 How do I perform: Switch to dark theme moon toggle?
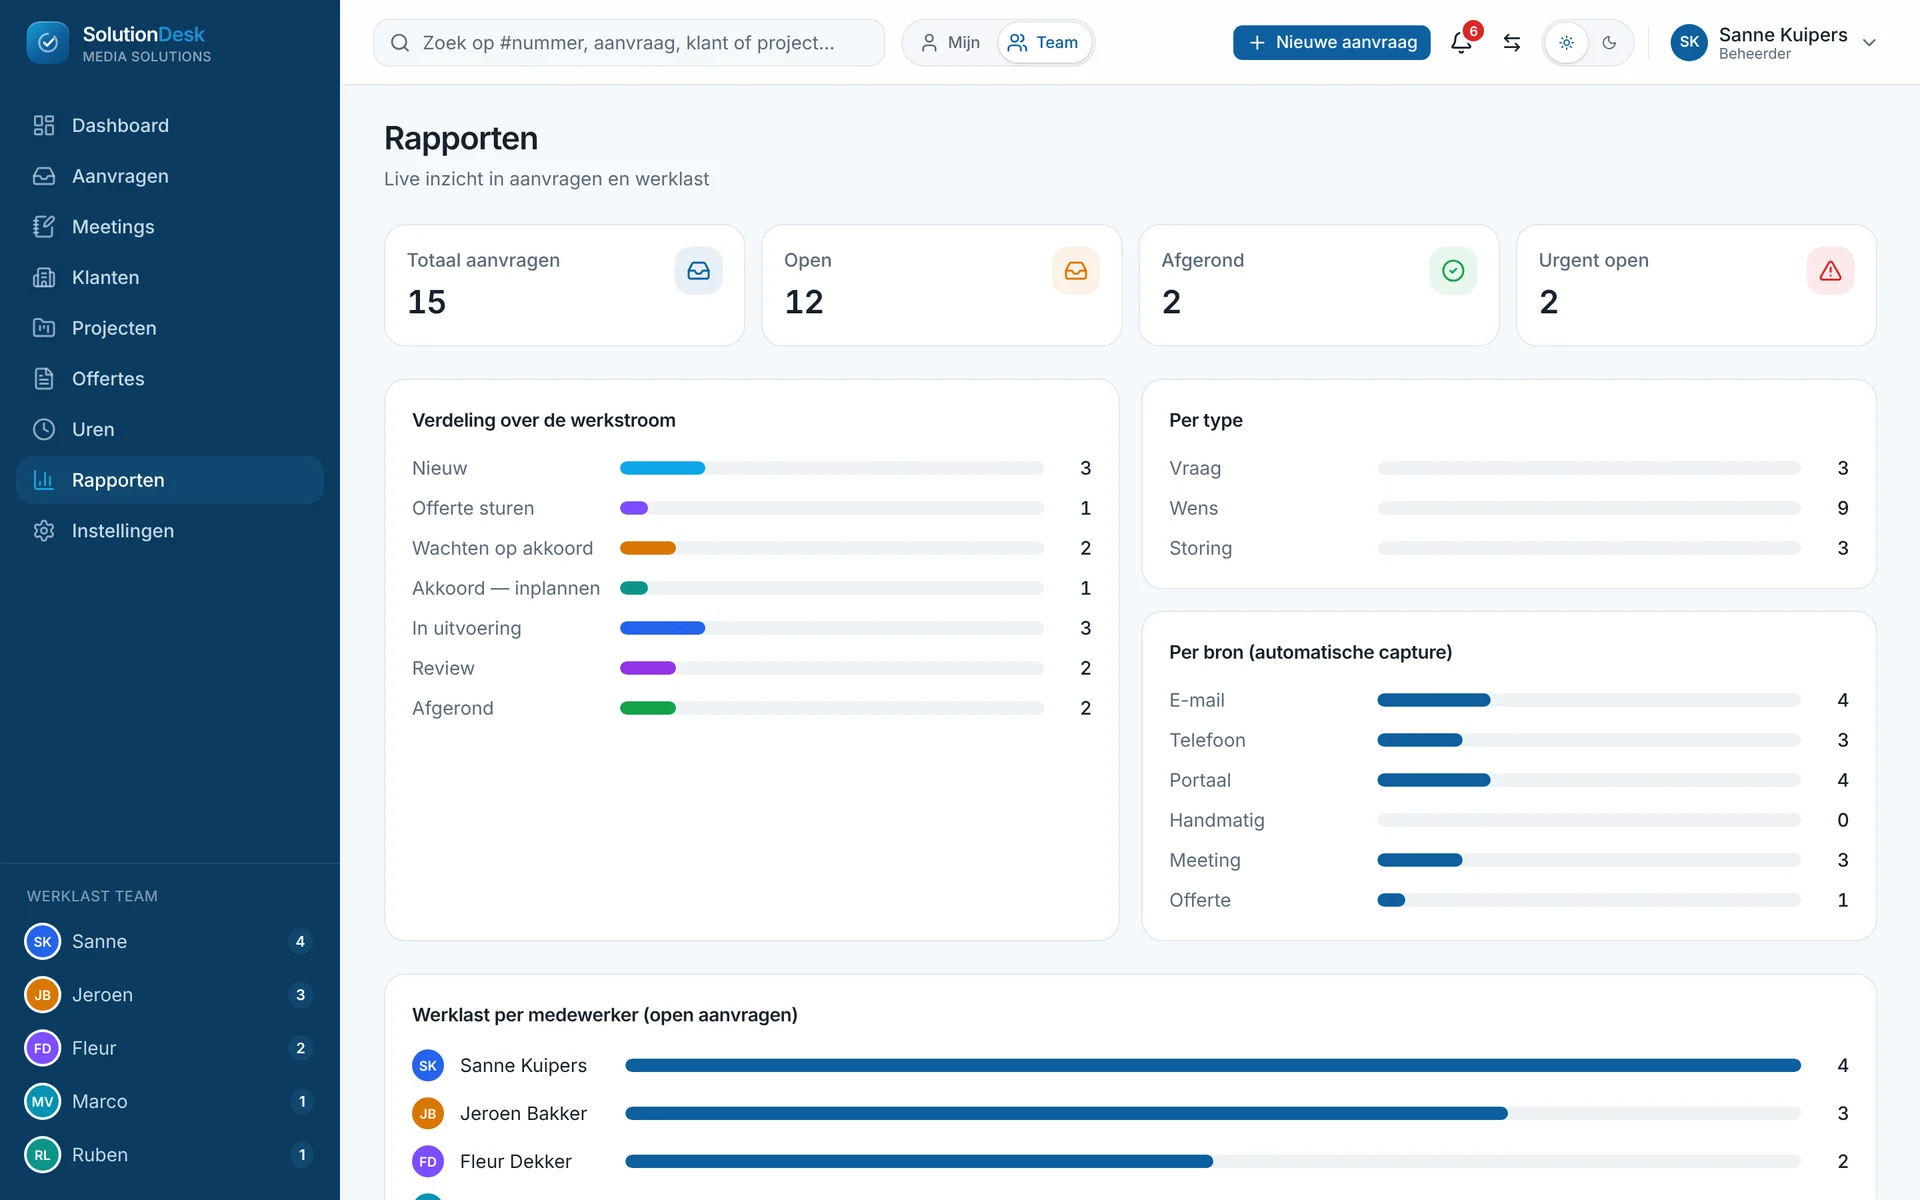click(x=1609, y=43)
